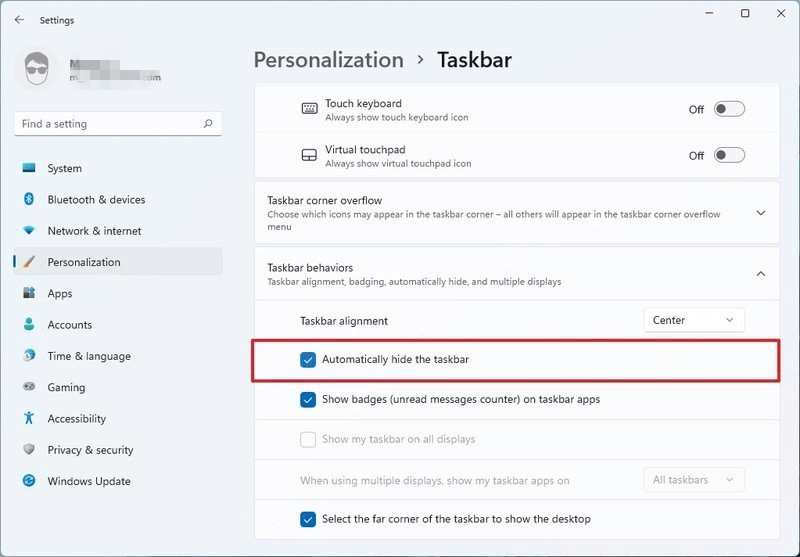Collapse the Taskbar behaviors section

point(760,274)
